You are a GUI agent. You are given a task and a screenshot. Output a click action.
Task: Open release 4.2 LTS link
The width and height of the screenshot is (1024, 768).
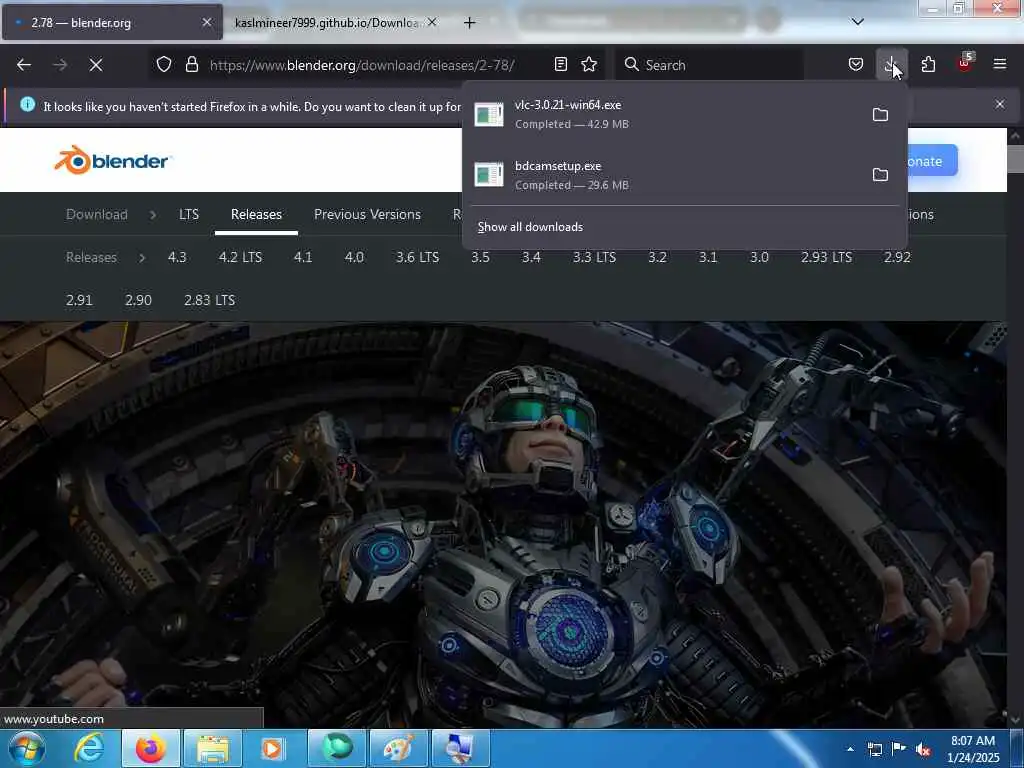coord(240,257)
